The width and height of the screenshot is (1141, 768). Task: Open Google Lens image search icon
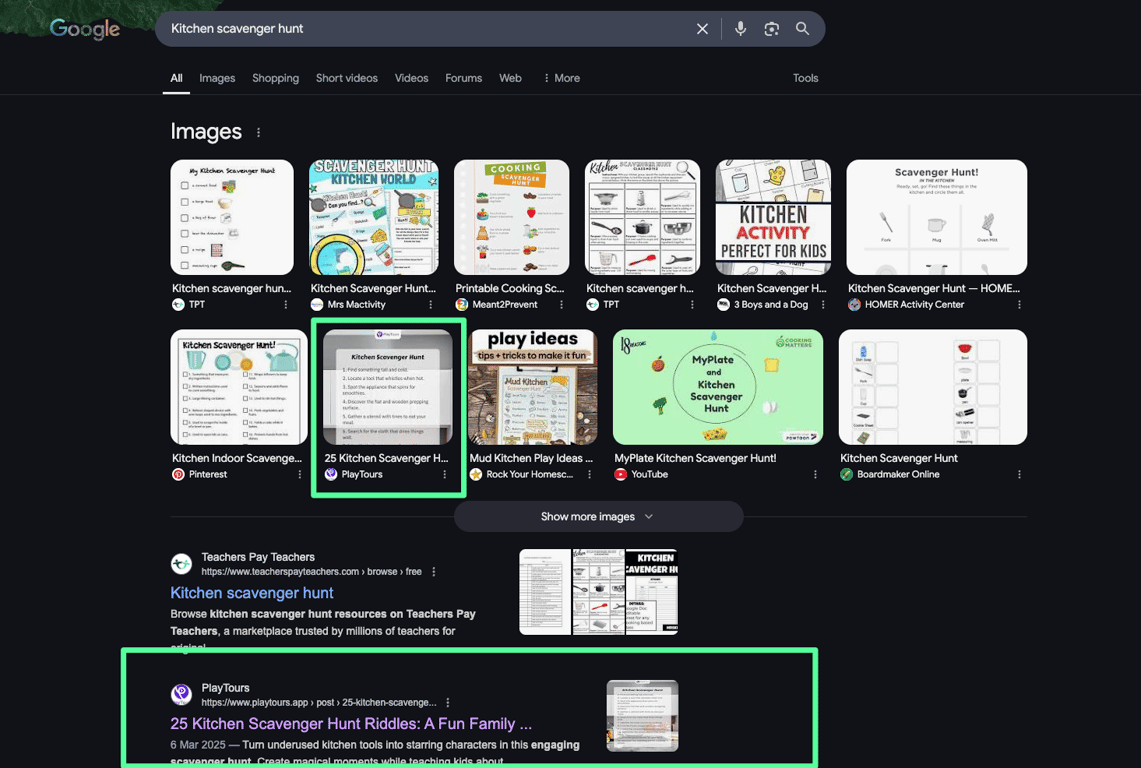(771, 29)
